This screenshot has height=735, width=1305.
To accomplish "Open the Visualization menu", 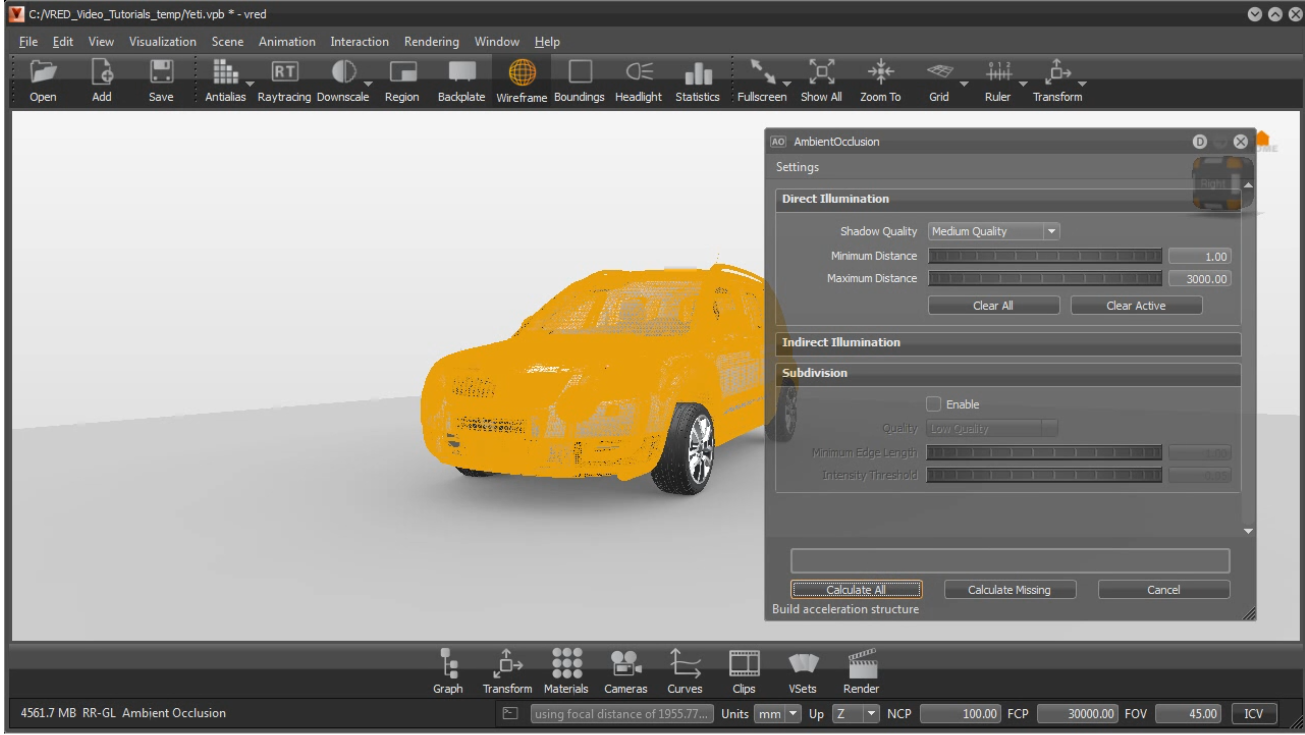I will pyautogui.click(x=163, y=42).
